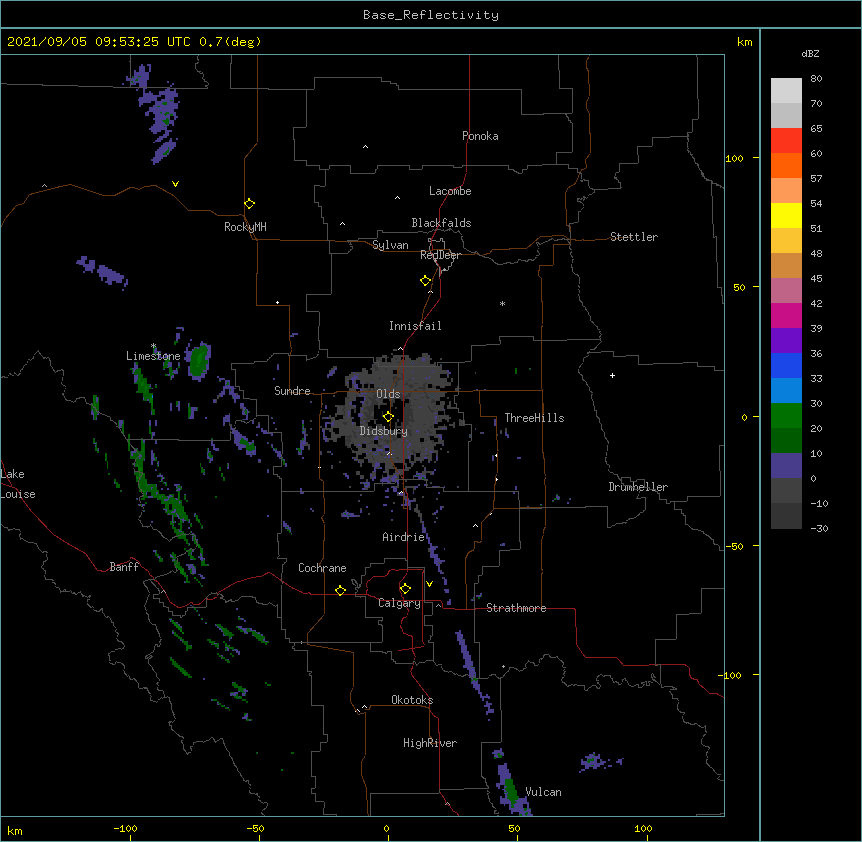Click the Base_Reflectivity title
This screenshot has width=862, height=842.
431,15
